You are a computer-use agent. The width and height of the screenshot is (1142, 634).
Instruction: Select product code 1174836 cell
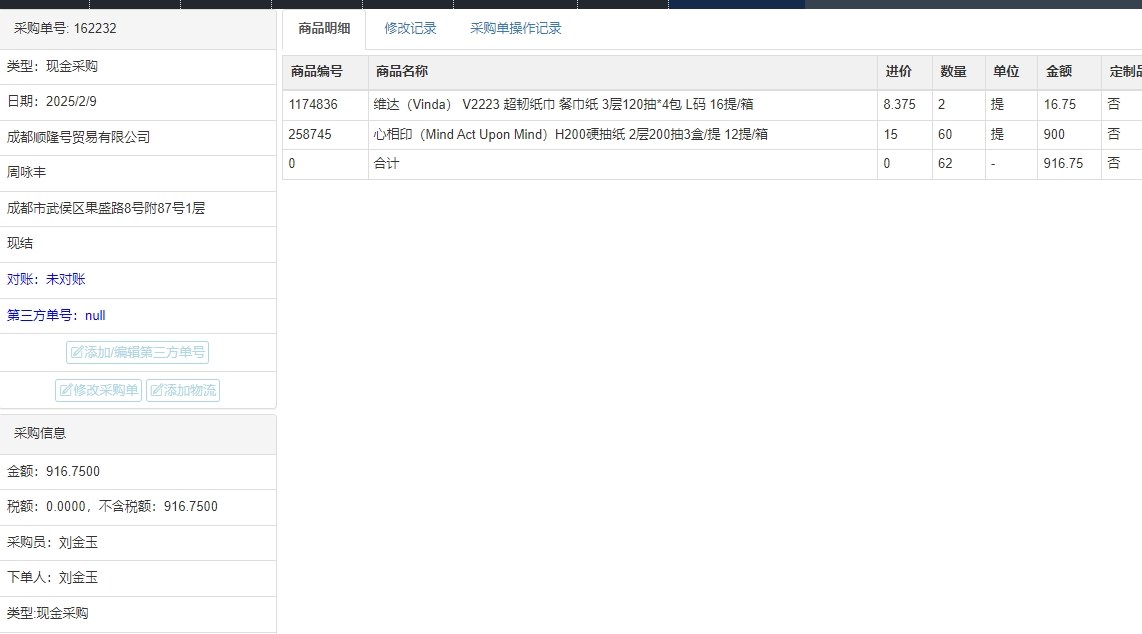click(x=325, y=105)
